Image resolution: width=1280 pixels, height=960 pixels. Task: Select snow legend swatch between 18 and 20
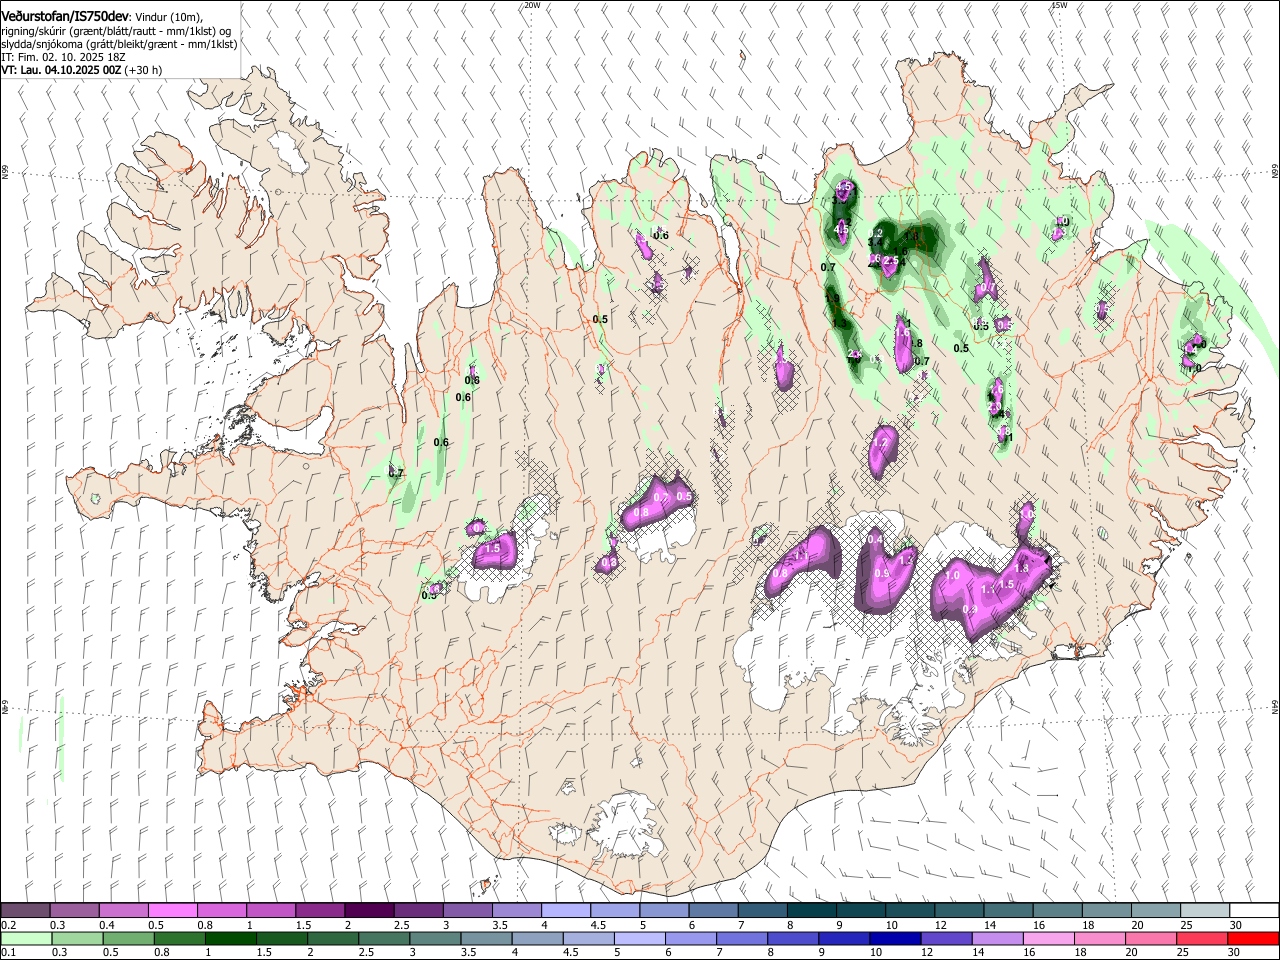[1105, 910]
